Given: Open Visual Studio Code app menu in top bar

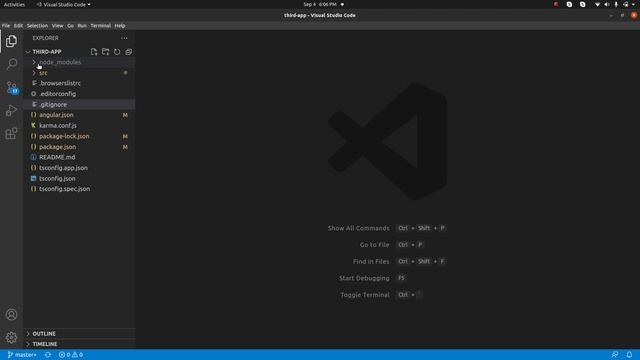Looking at the screenshot, I should [63, 4].
